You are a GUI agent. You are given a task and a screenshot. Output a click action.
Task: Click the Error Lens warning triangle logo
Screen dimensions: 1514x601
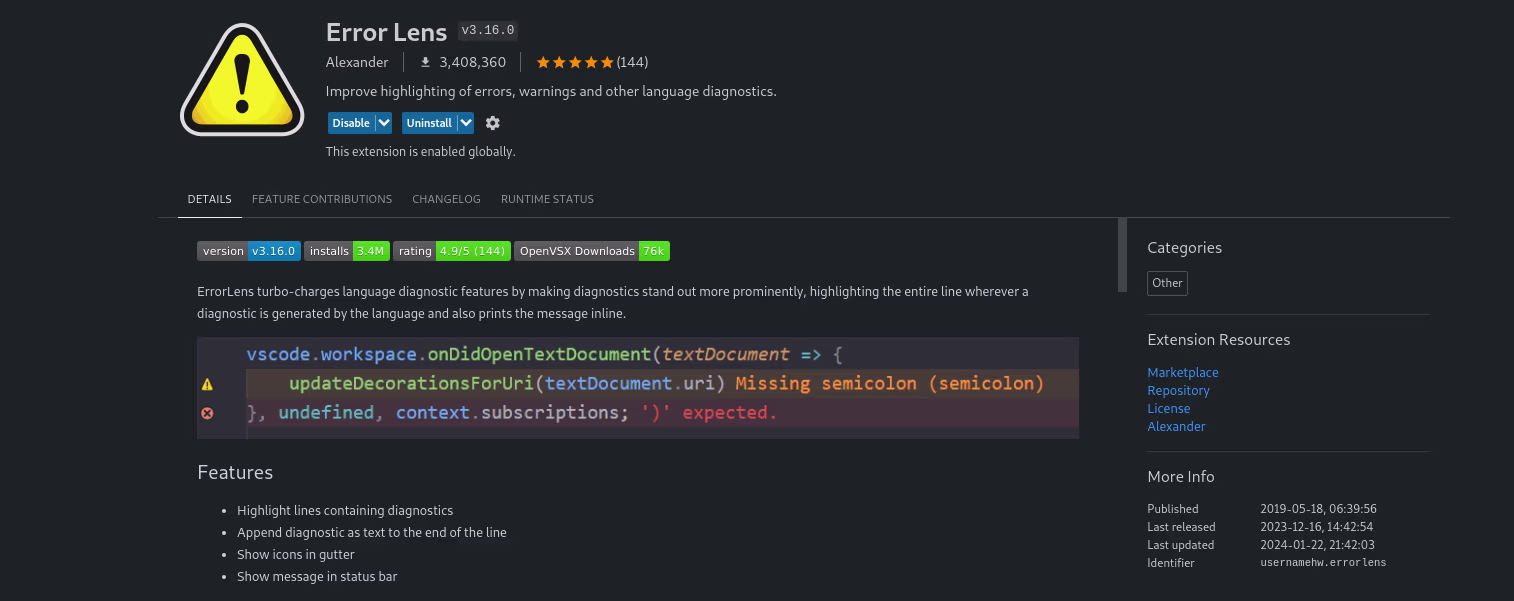[241, 80]
